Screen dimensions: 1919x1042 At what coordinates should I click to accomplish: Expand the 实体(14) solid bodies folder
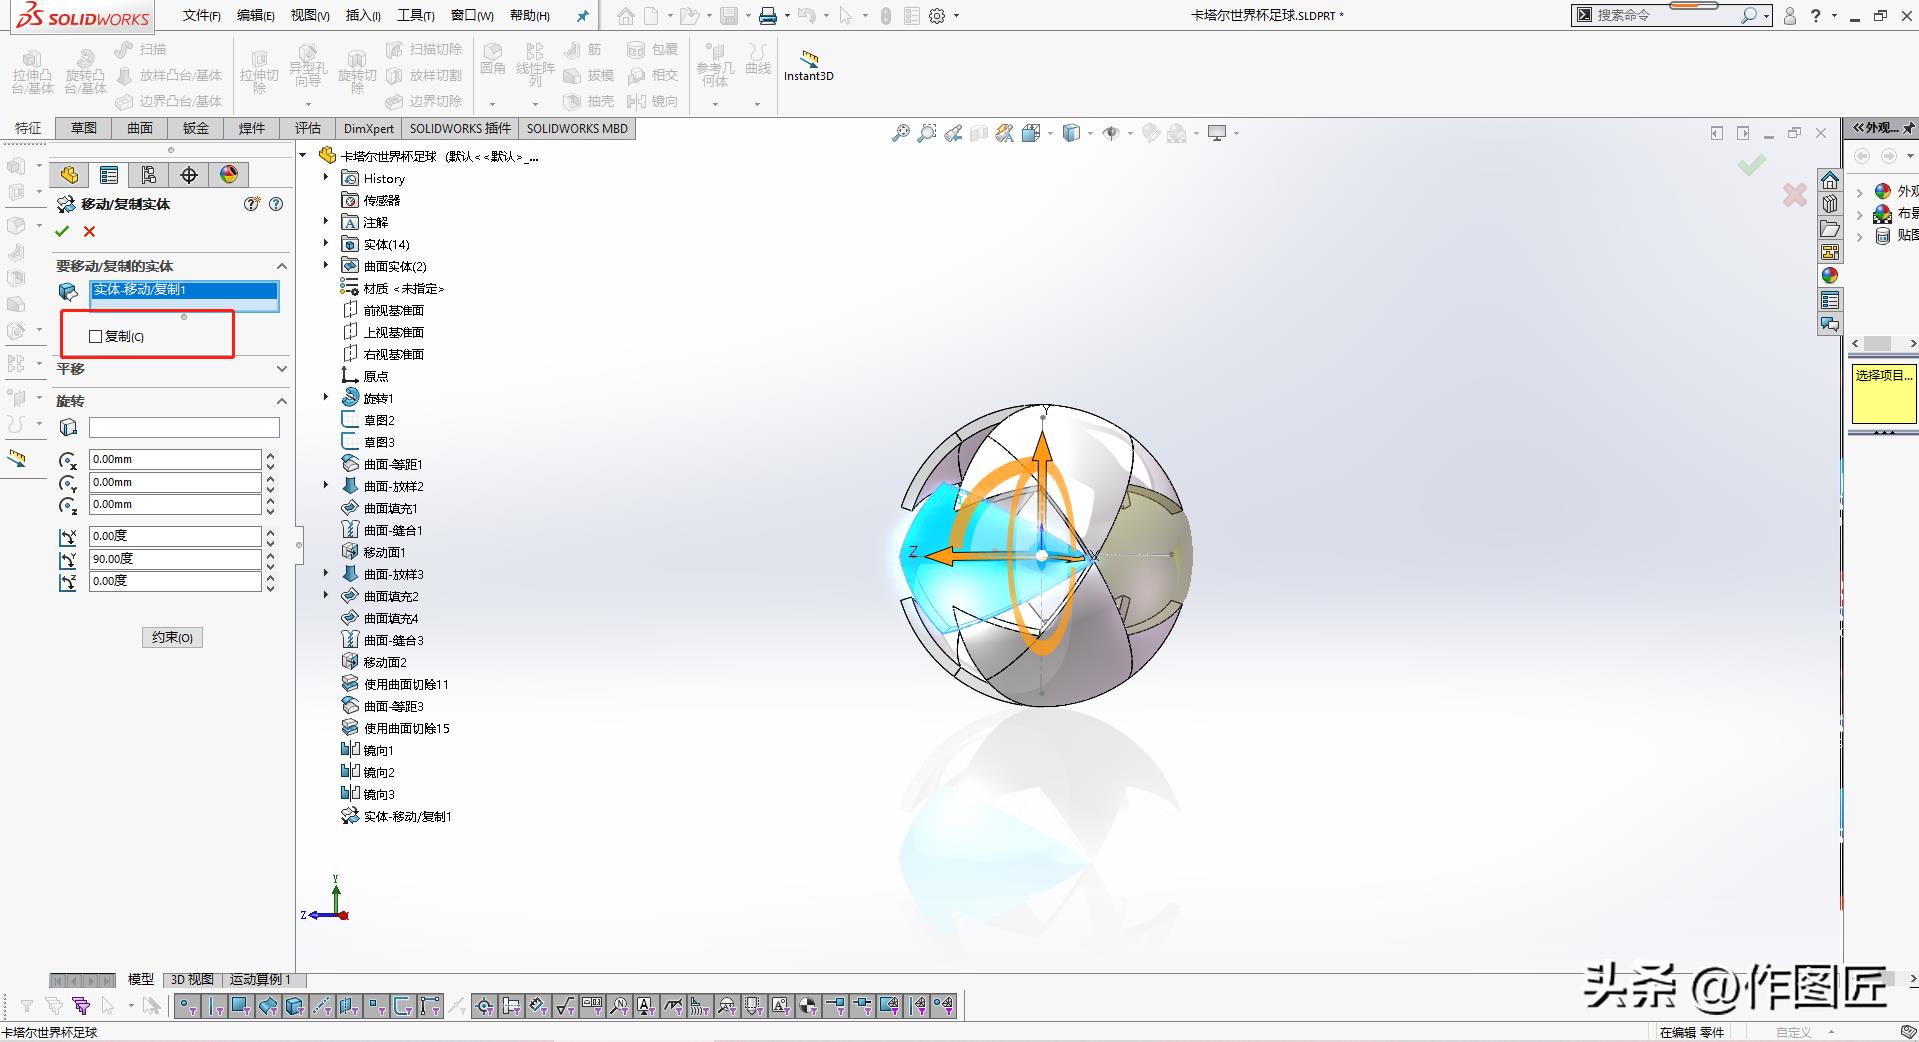326,244
